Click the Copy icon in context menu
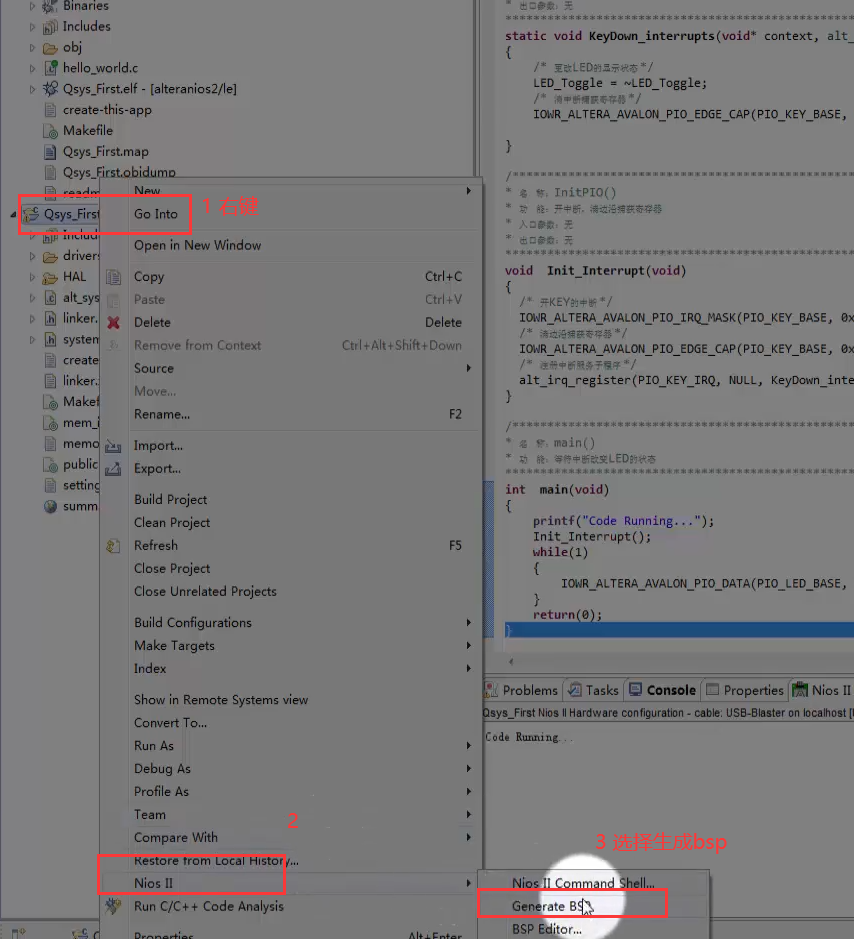Image resolution: width=854 pixels, height=939 pixels. (113, 277)
